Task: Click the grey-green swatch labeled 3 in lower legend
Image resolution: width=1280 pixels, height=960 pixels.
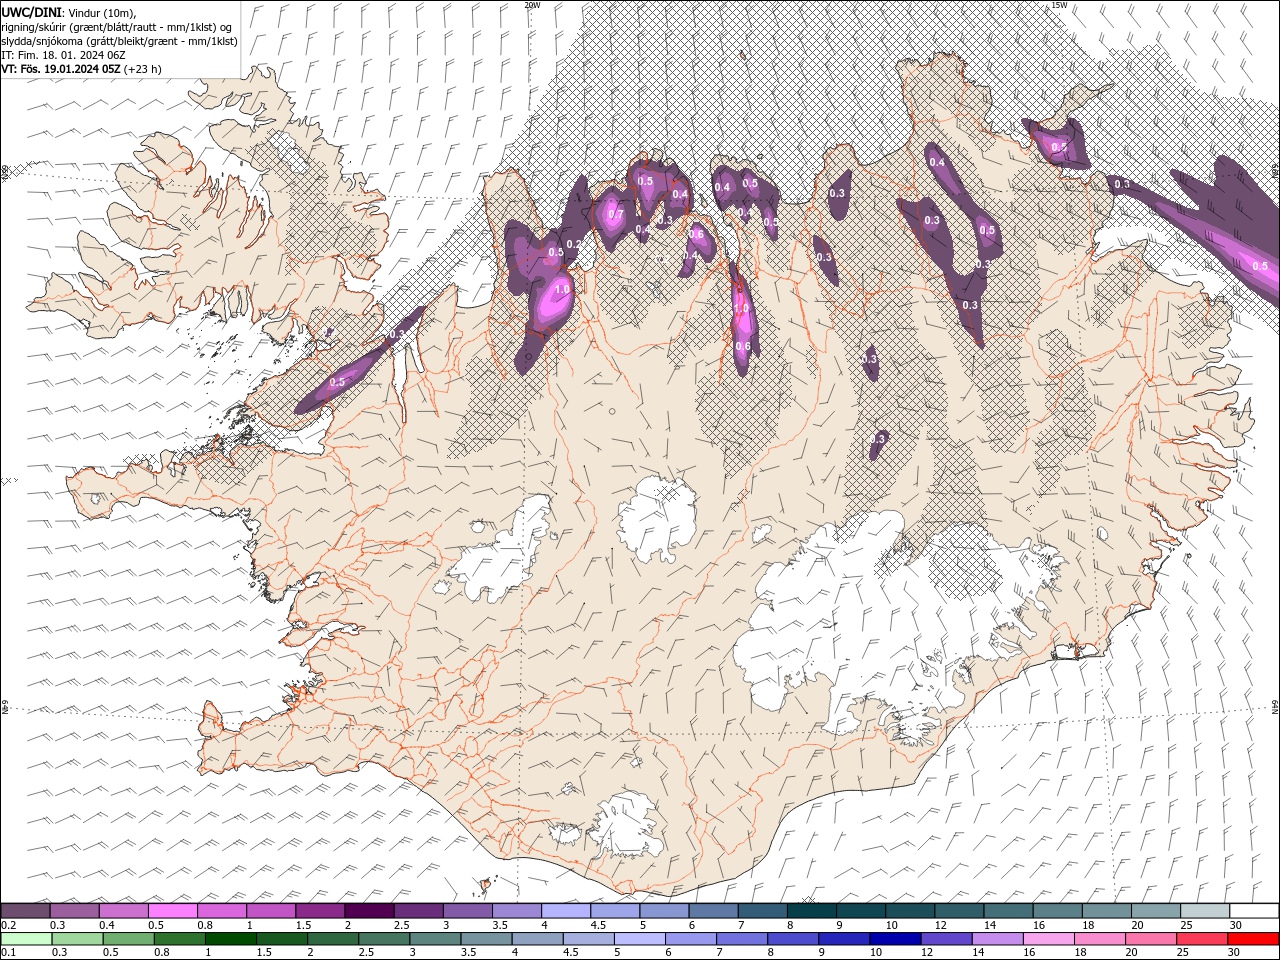Action: [x=435, y=939]
